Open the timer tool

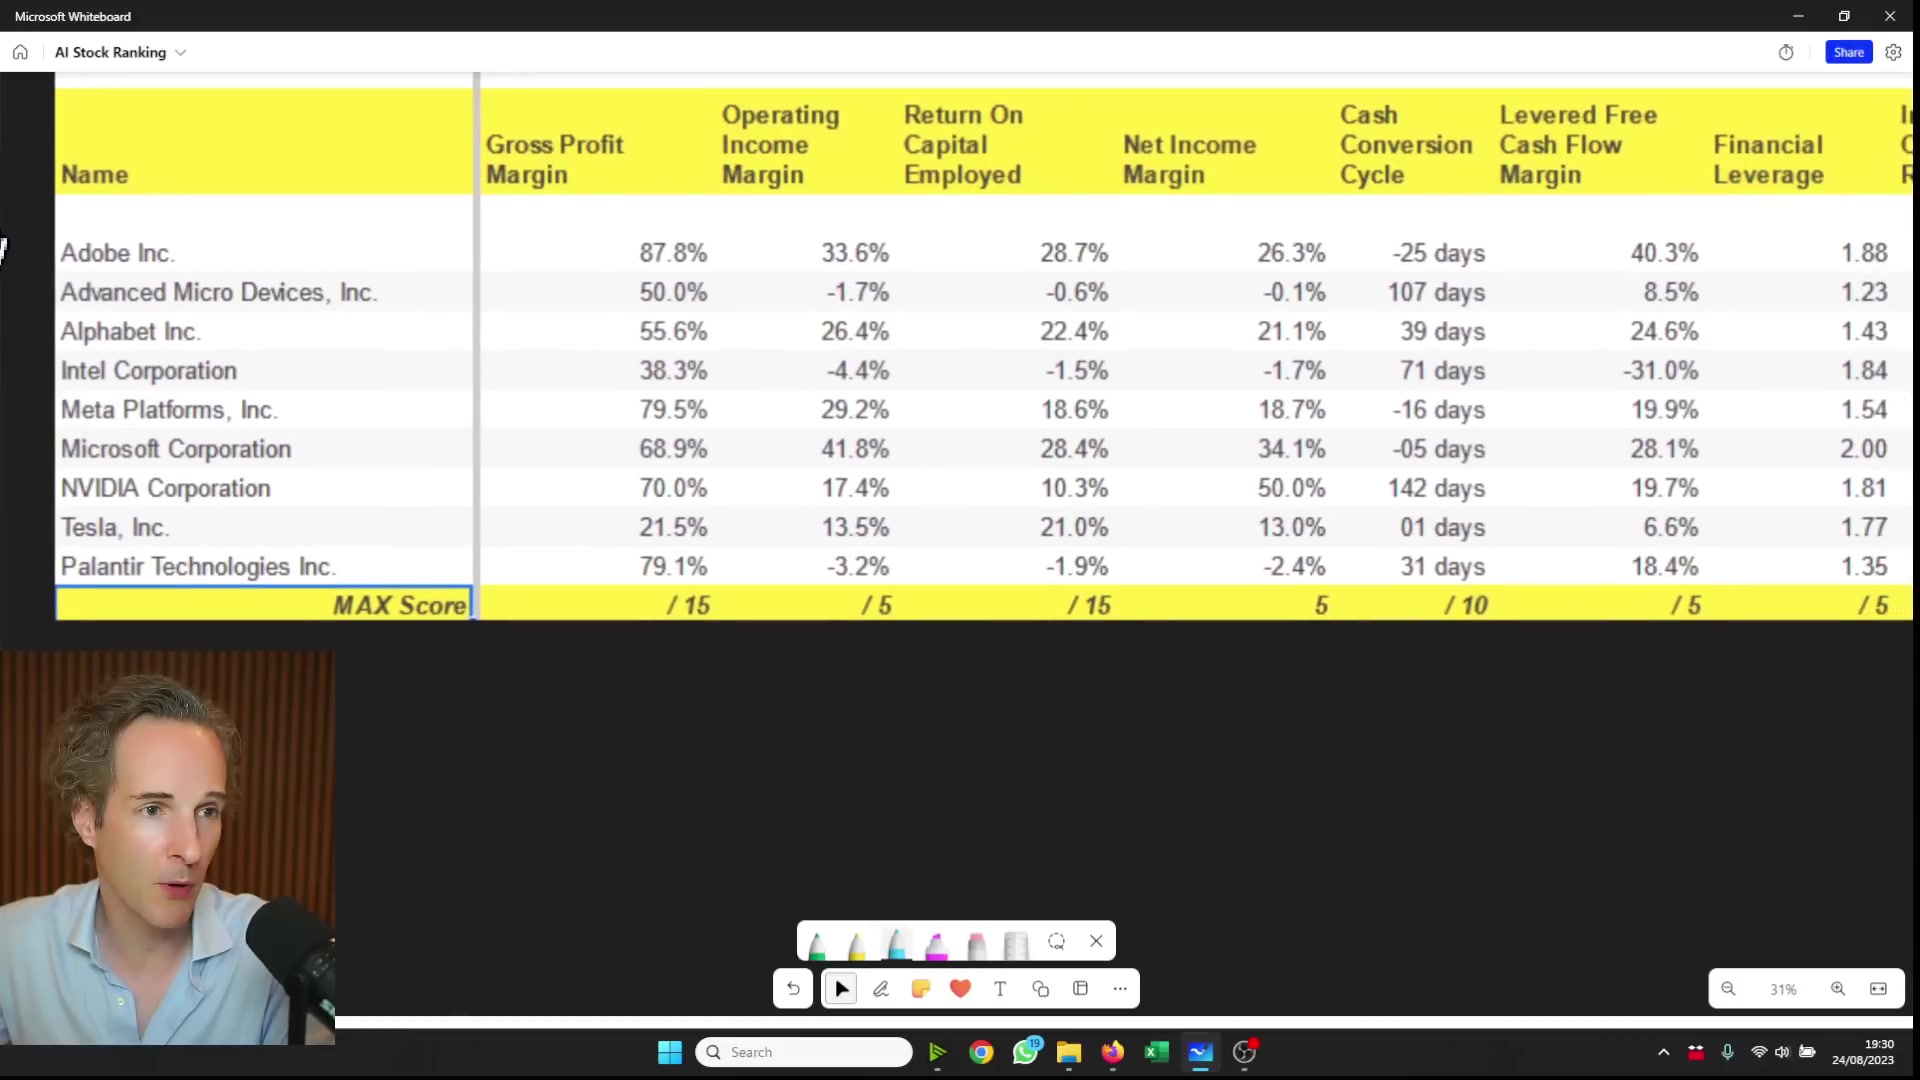1786,52
